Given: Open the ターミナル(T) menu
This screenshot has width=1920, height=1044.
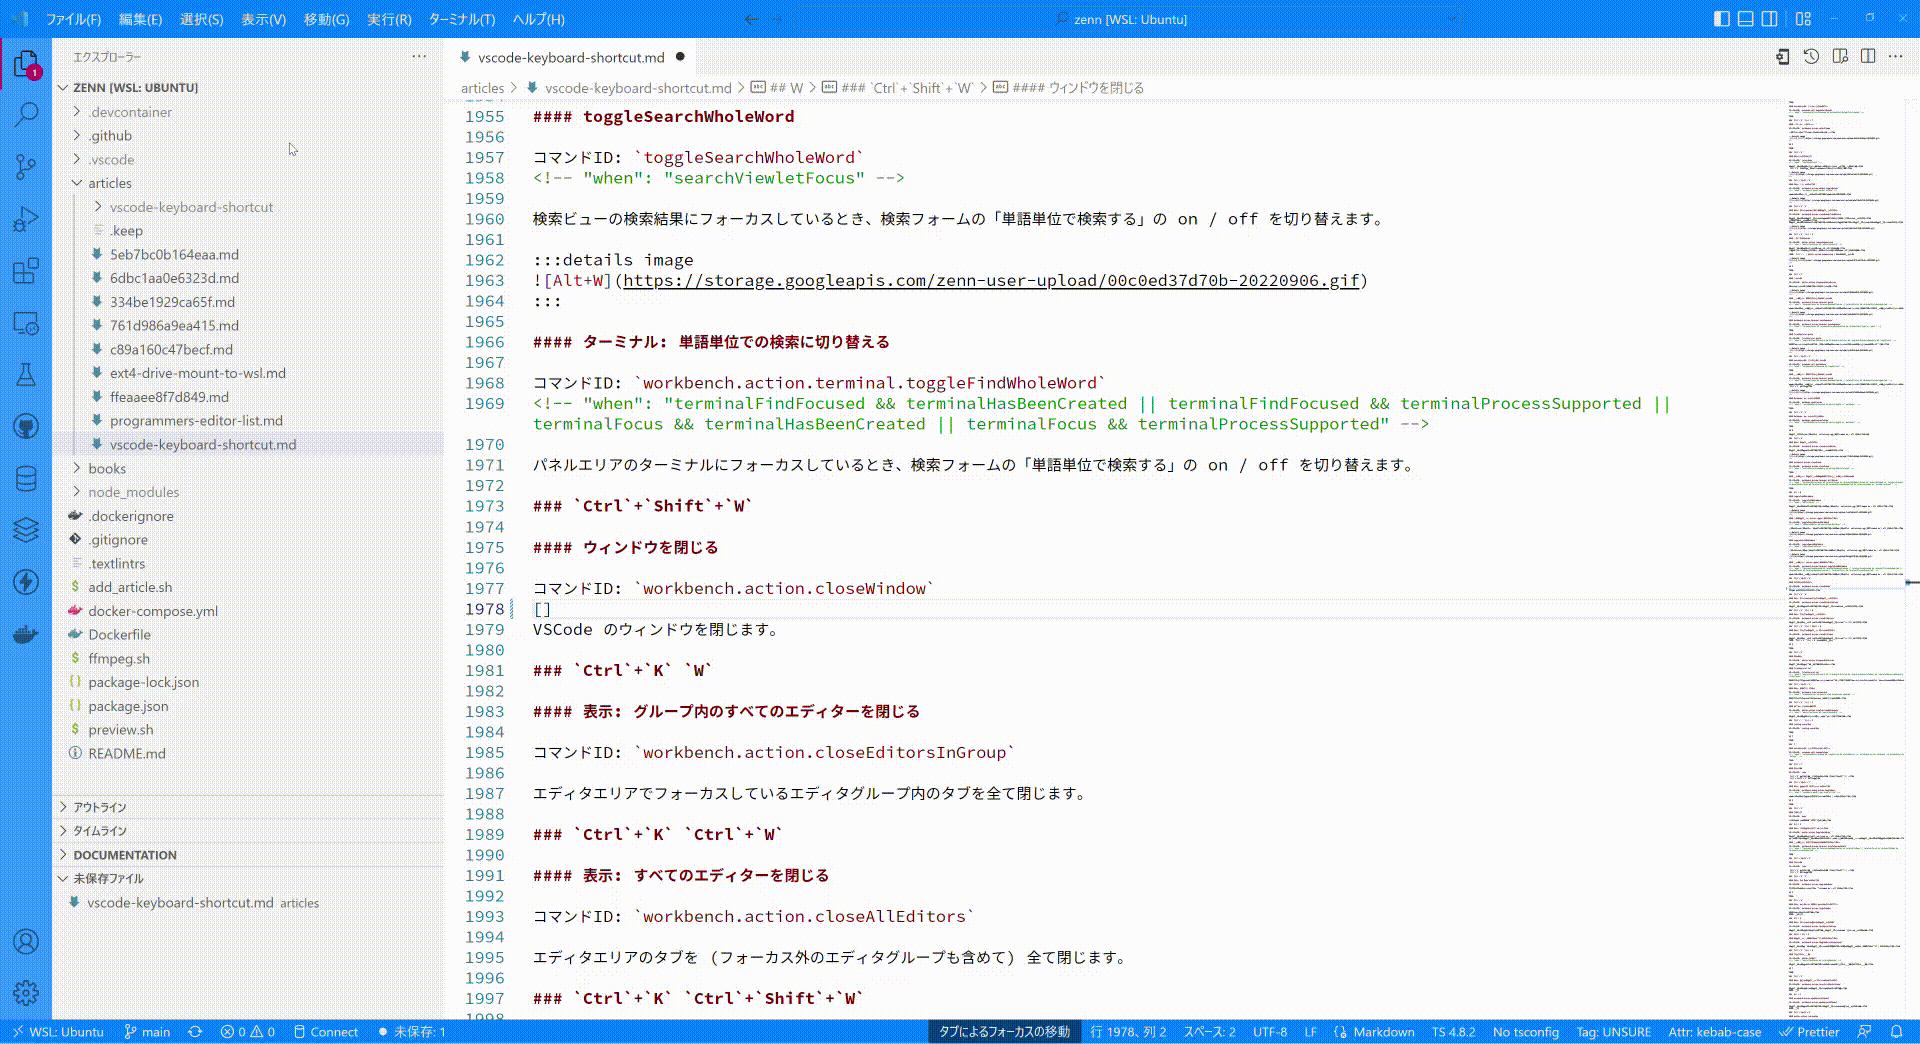Looking at the screenshot, I should point(461,19).
